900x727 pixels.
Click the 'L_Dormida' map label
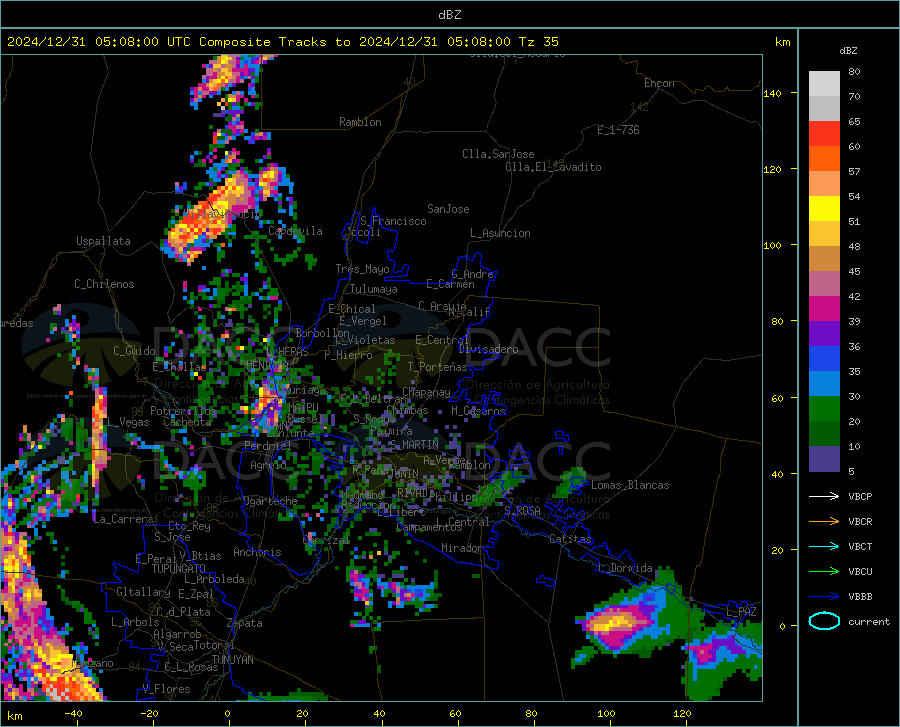625,568
